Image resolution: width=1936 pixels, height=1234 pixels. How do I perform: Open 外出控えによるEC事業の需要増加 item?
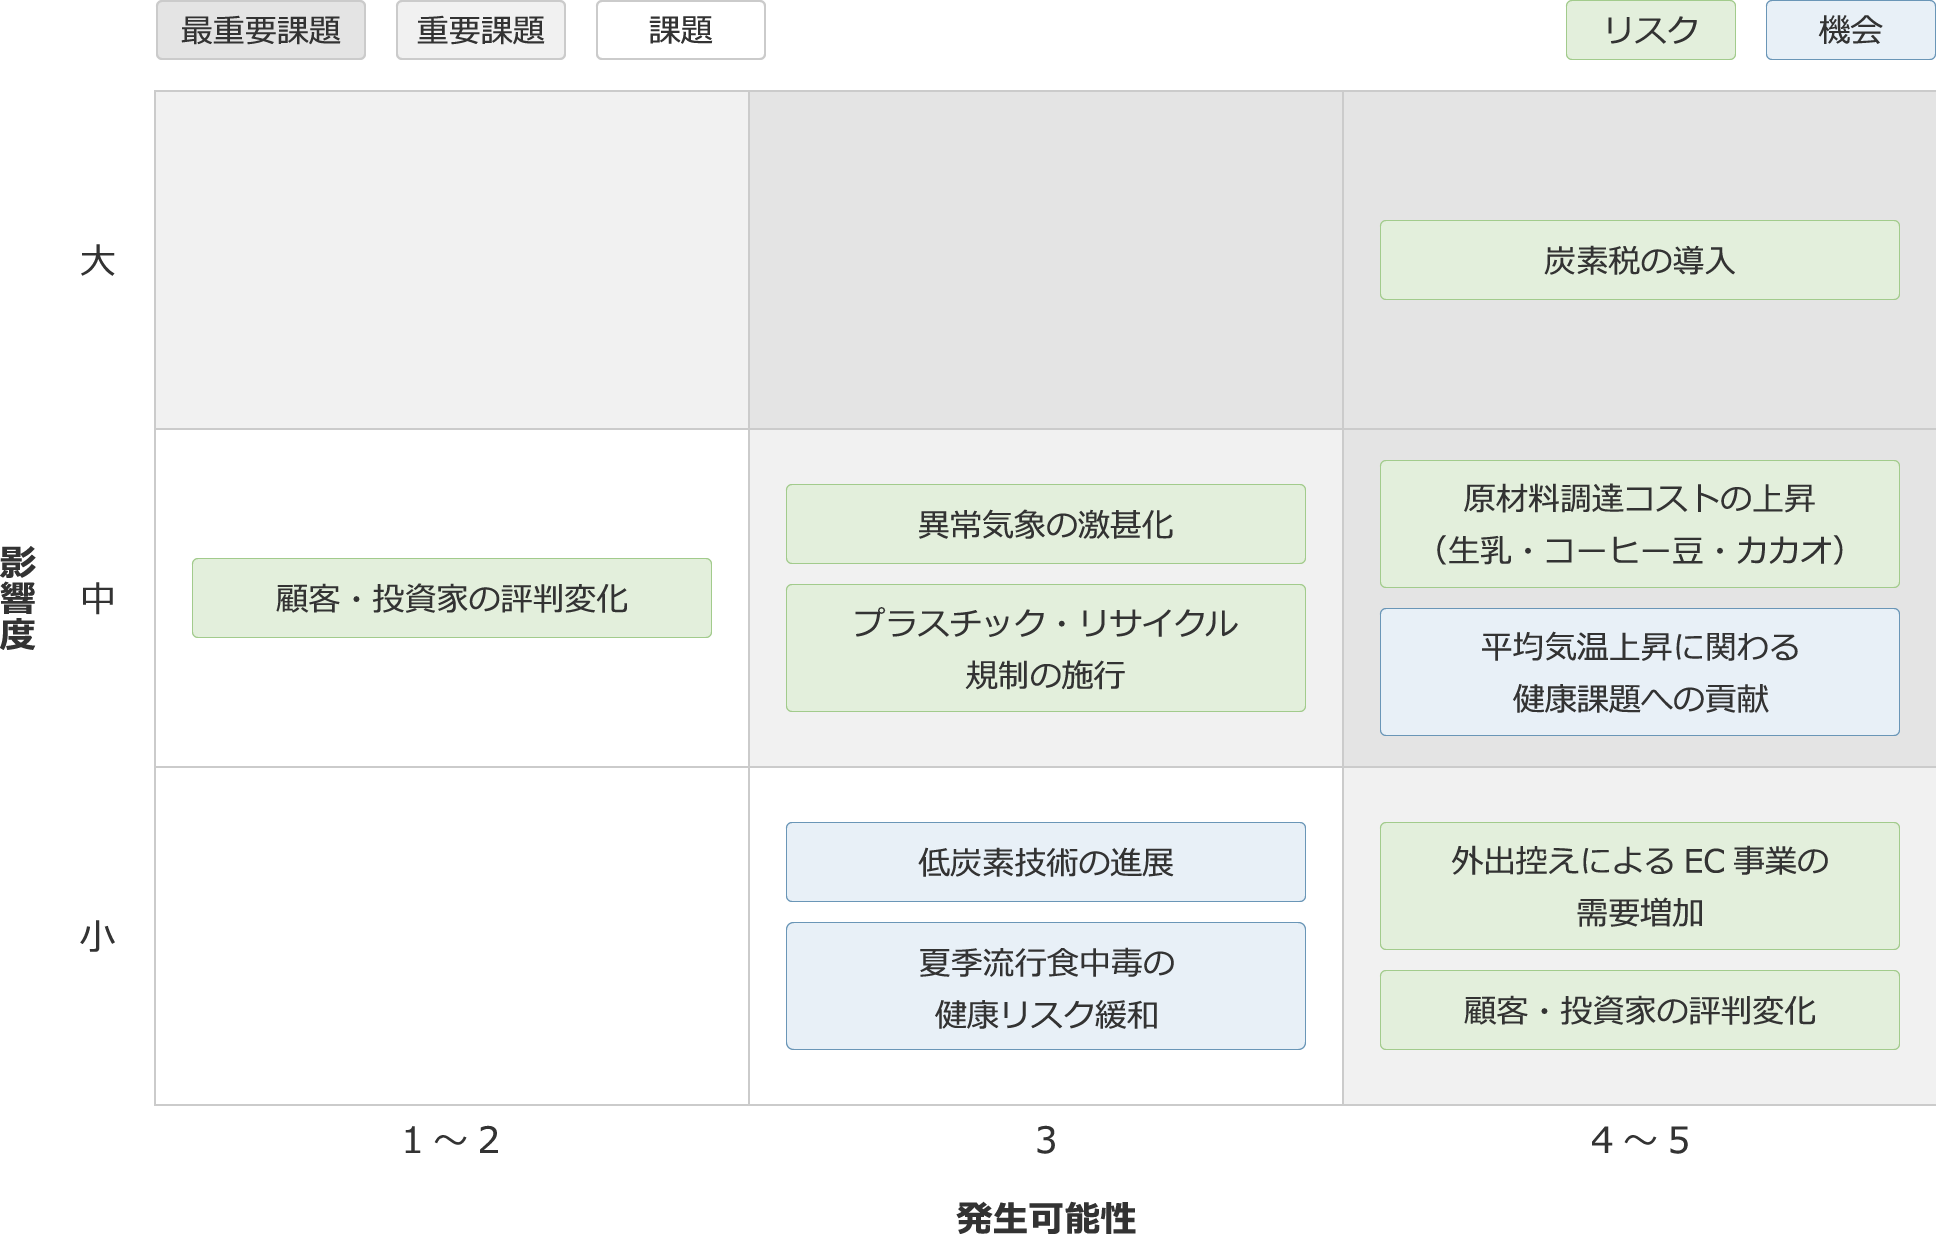point(1639,886)
